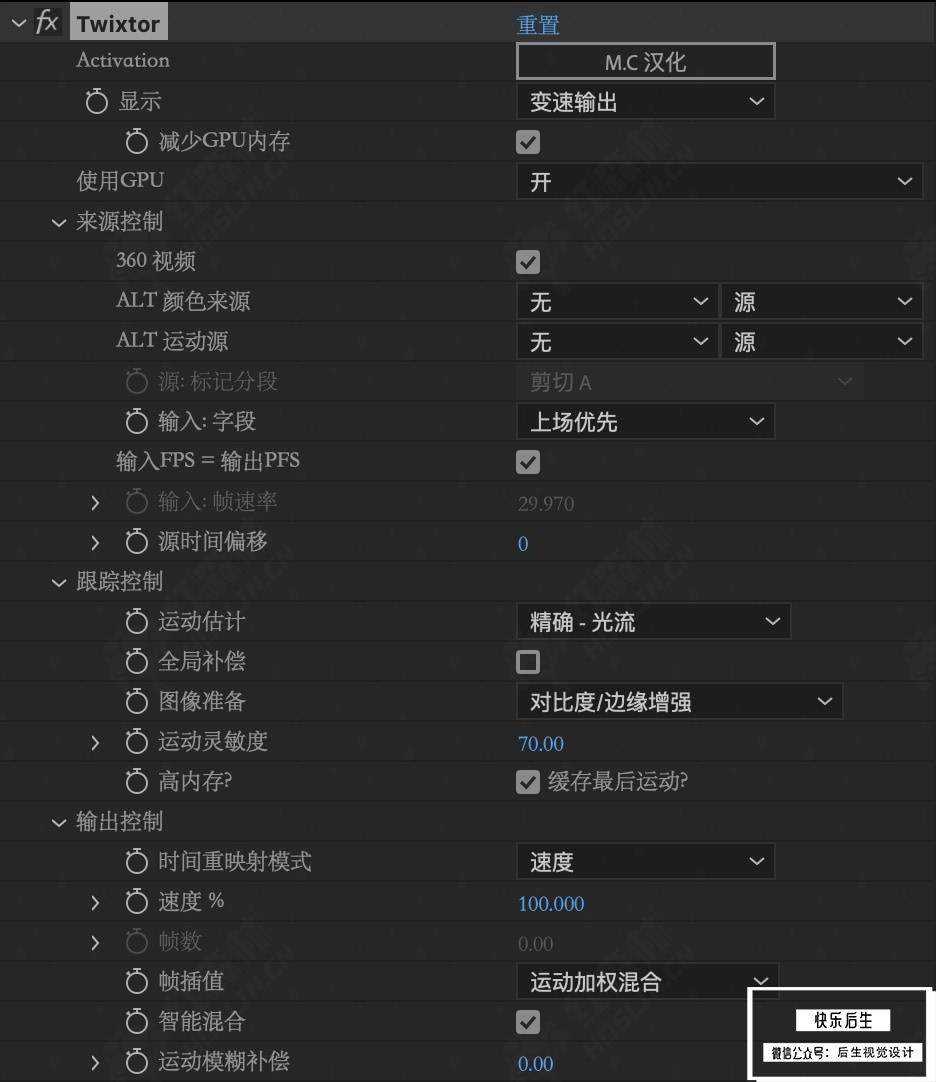Image resolution: width=936 pixels, height=1082 pixels.
Task: Open the 精确 - 光流 motion estimate dropdown
Action: pyautogui.click(x=653, y=622)
